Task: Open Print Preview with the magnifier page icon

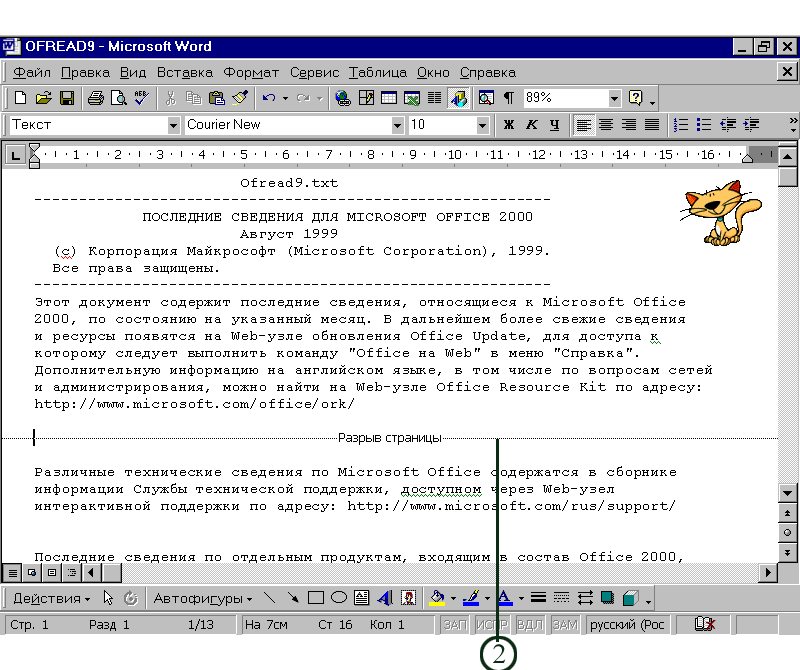Action: (x=118, y=97)
